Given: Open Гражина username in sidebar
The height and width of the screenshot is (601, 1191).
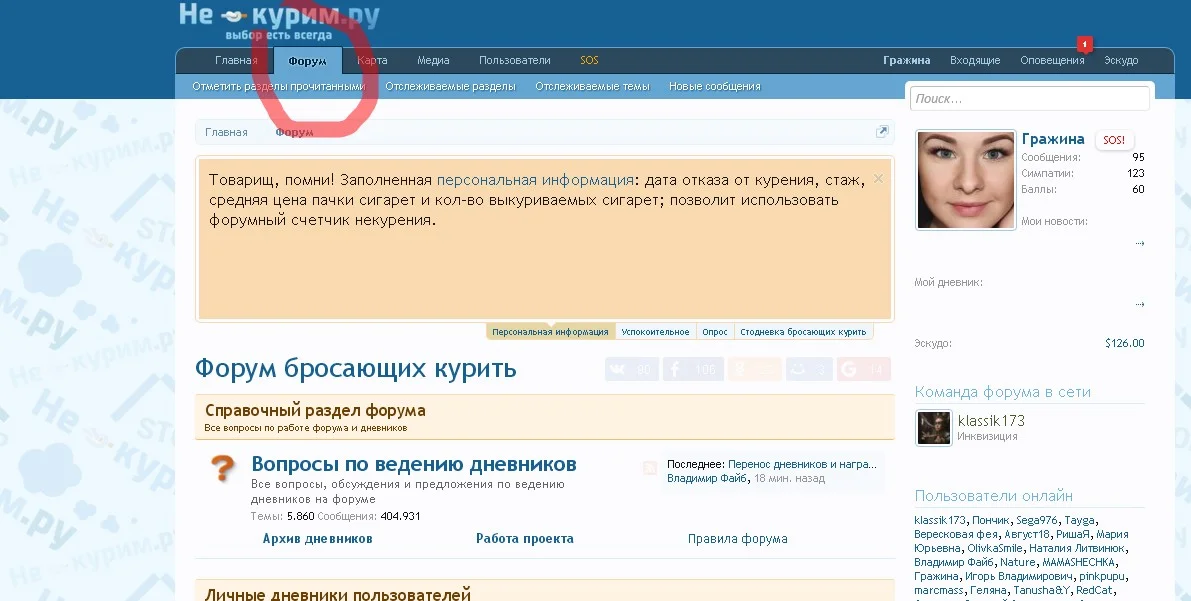Looking at the screenshot, I should point(1053,139).
